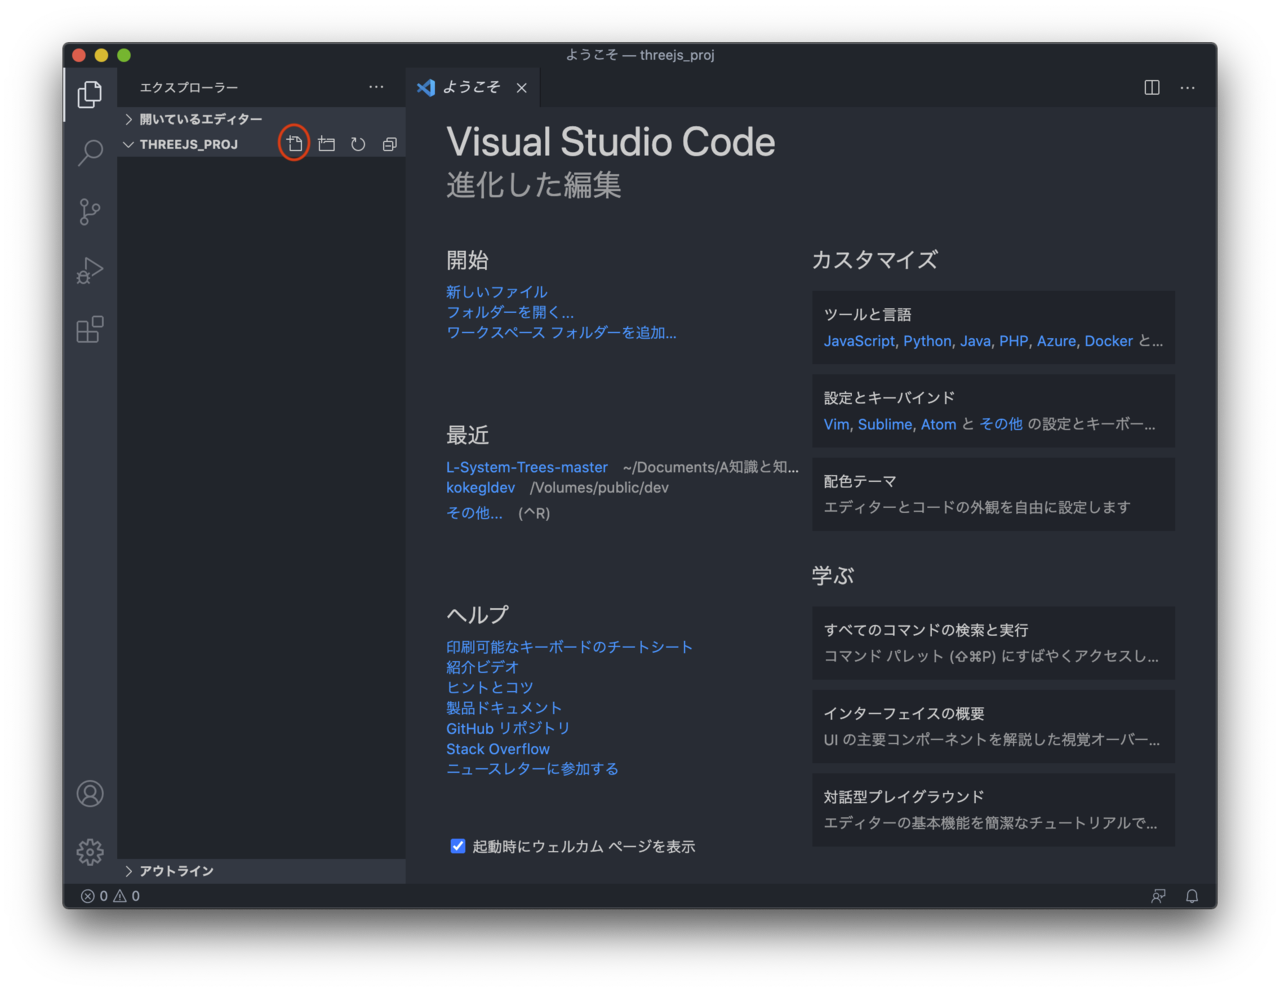This screenshot has width=1280, height=992.
Task: Click the Docker tools link
Action: click(x=1109, y=341)
